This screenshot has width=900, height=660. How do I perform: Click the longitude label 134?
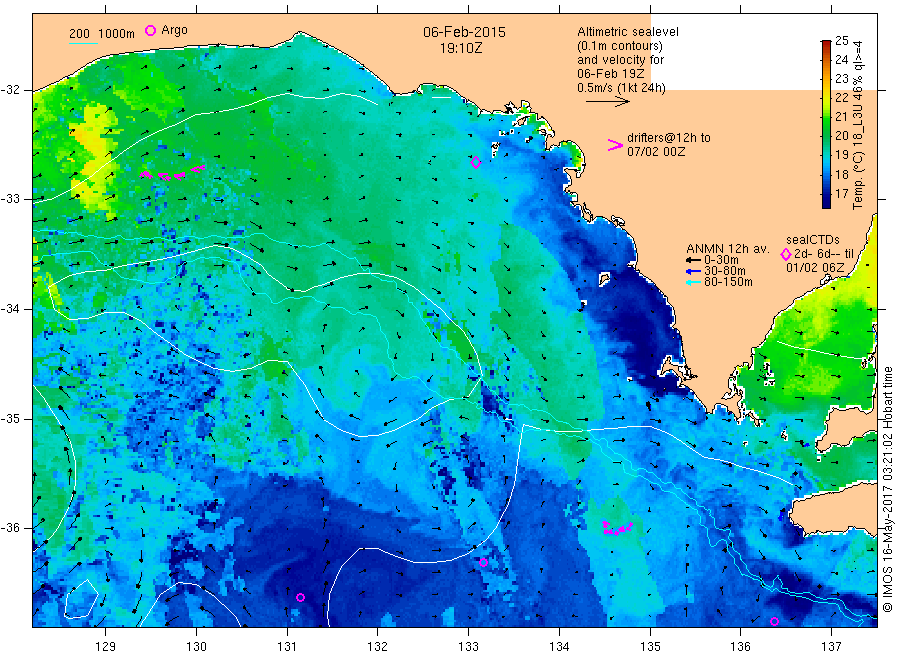tap(559, 647)
